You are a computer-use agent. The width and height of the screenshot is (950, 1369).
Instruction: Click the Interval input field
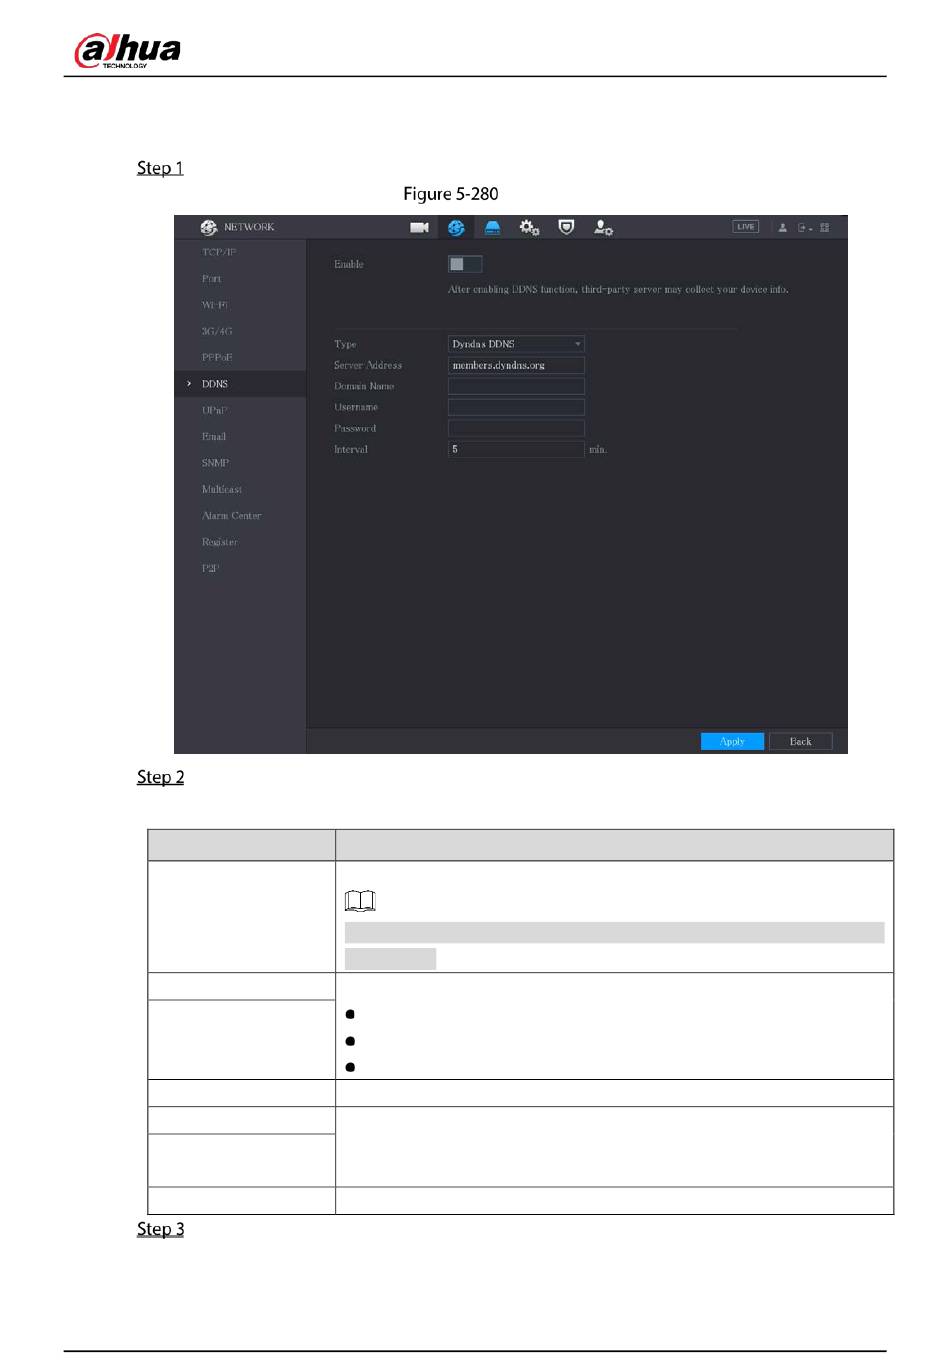pos(516,449)
